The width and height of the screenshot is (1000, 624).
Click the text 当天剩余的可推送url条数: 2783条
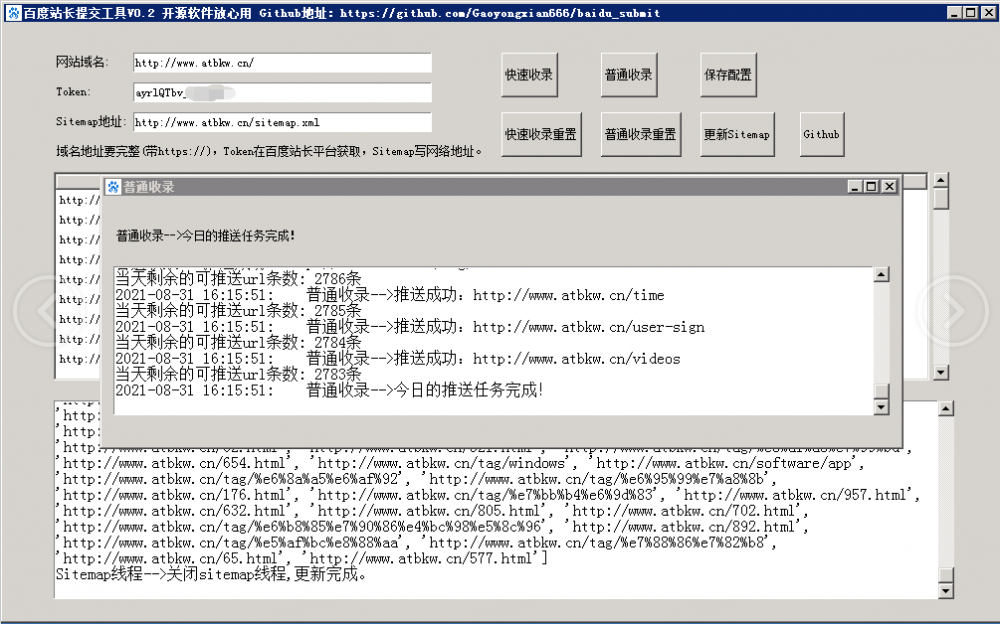click(239, 375)
